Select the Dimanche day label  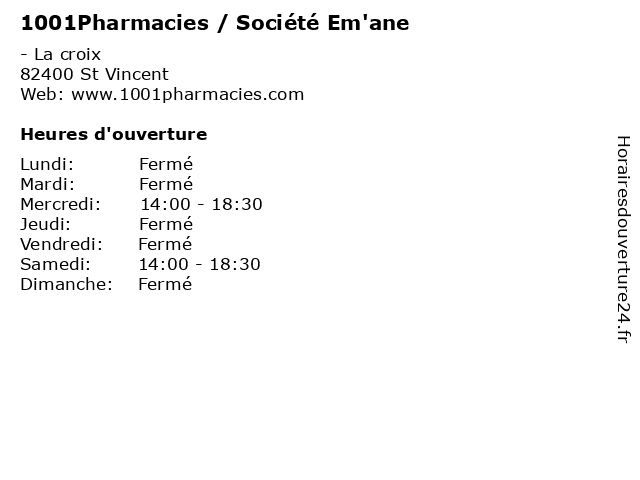point(65,284)
